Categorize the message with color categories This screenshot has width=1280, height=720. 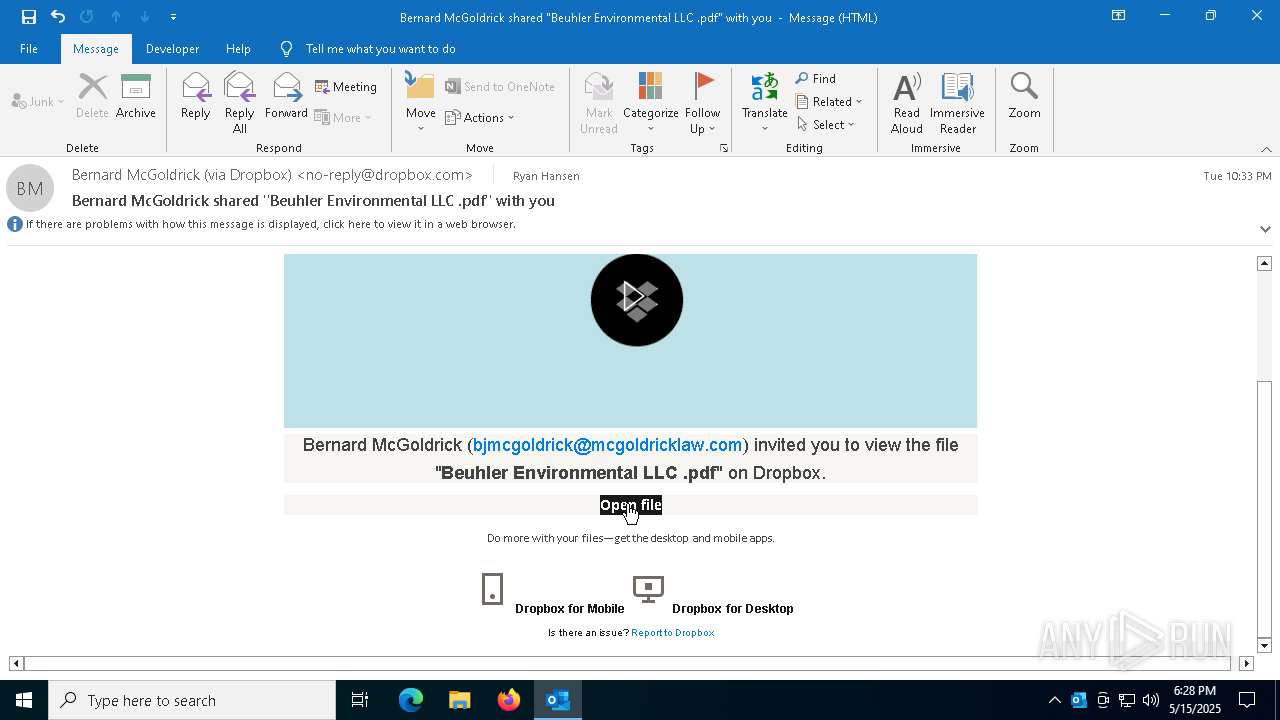651,103
